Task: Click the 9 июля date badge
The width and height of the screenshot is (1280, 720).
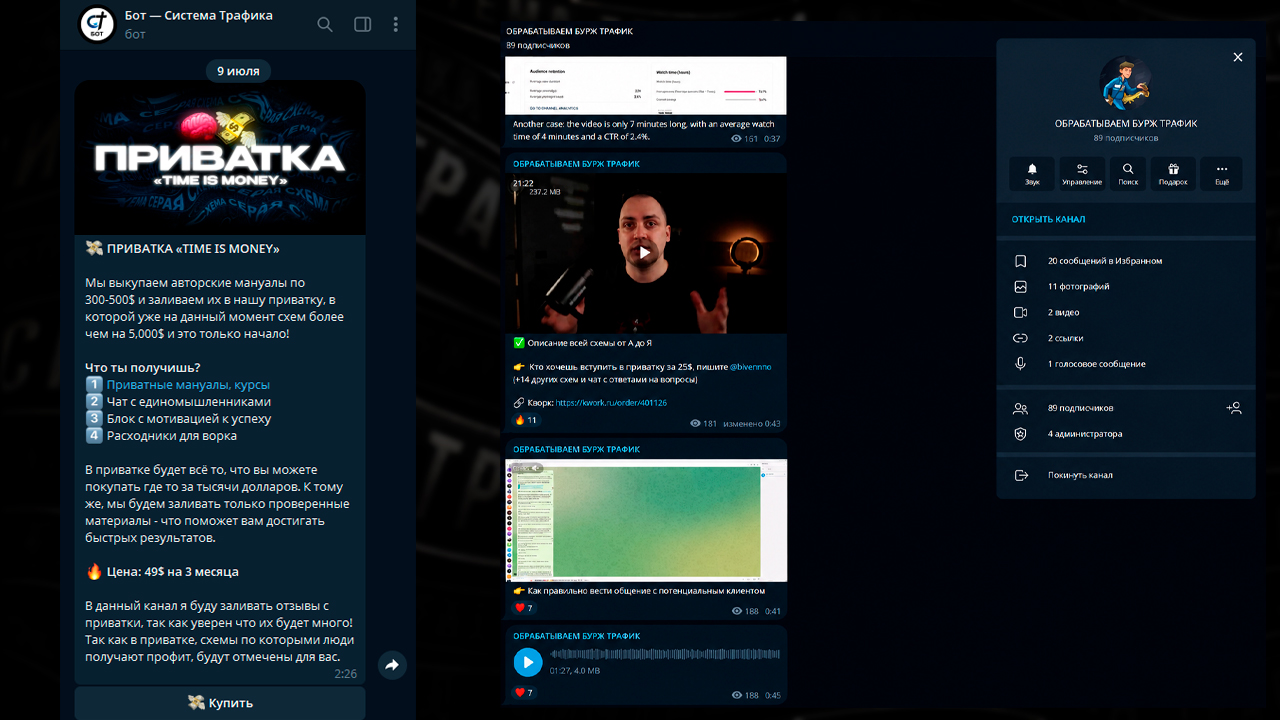Action: click(238, 71)
